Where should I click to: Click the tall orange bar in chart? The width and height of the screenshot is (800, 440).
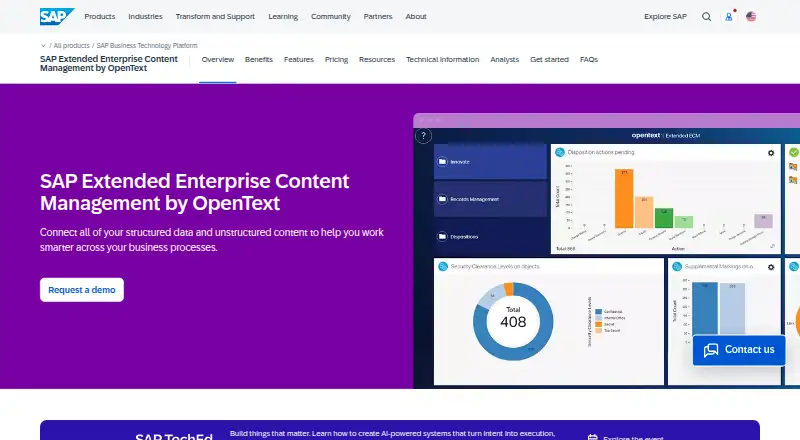coord(624,198)
